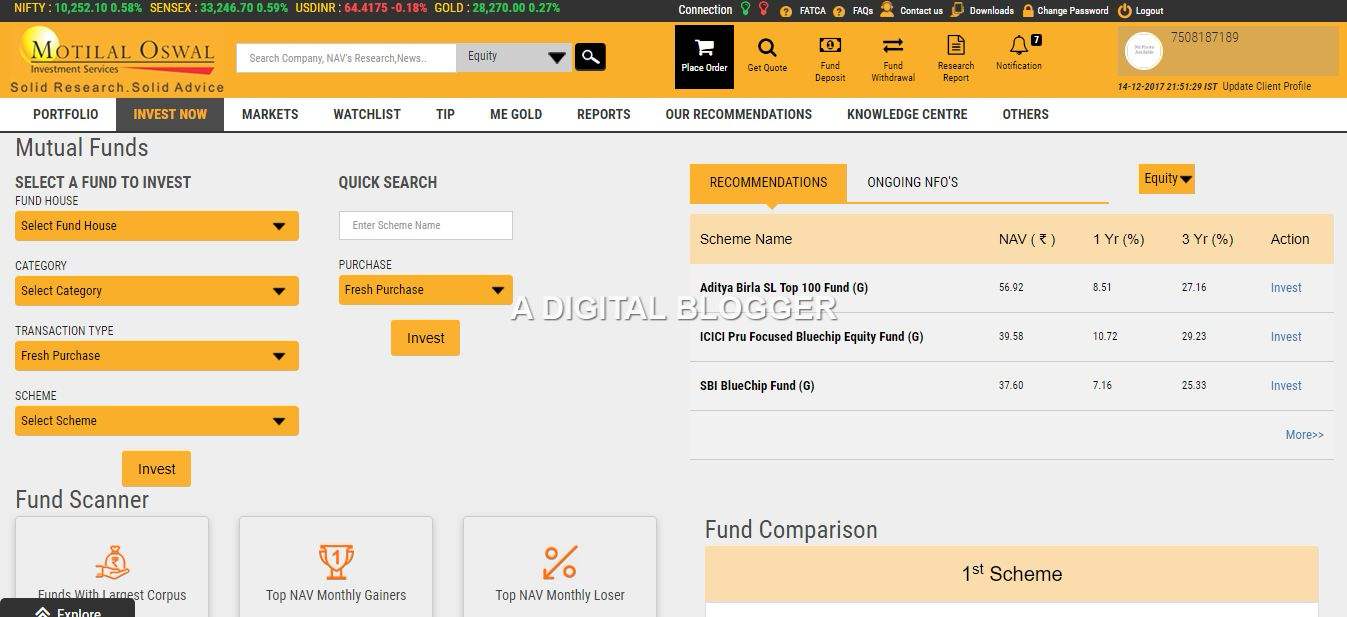Invest in SBI BlueChip Fund (G)
Image resolution: width=1347 pixels, height=617 pixels.
(x=1285, y=386)
